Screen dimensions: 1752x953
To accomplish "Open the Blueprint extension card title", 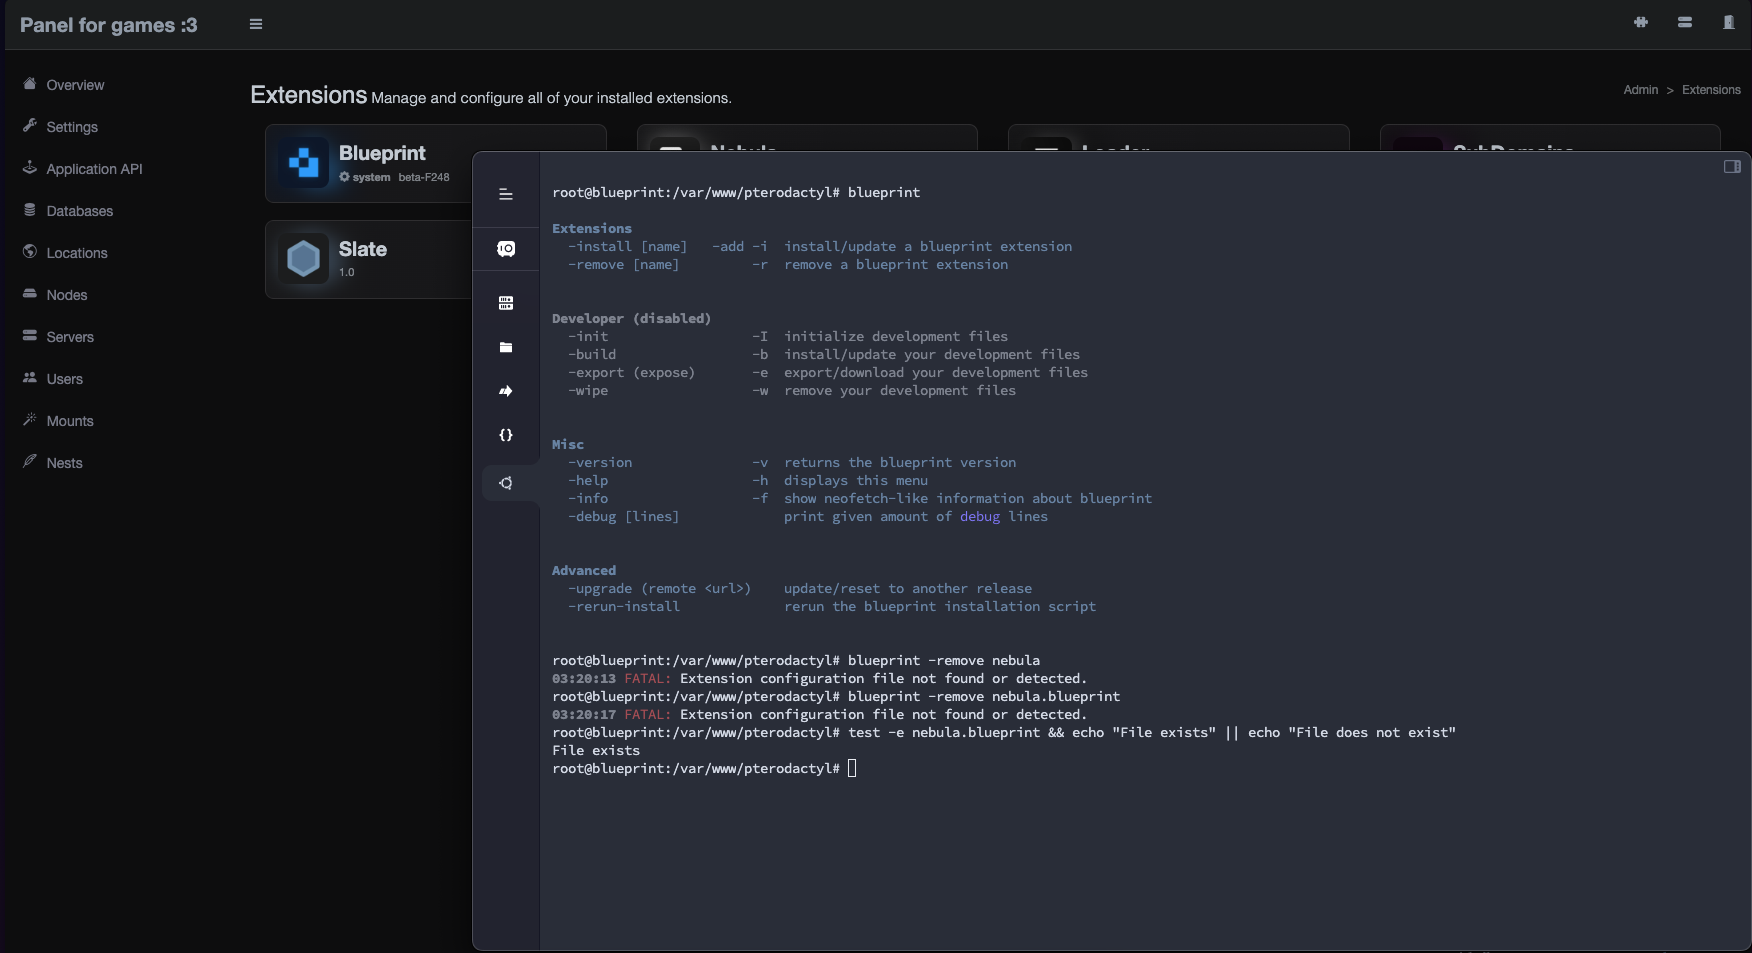I will pos(382,153).
